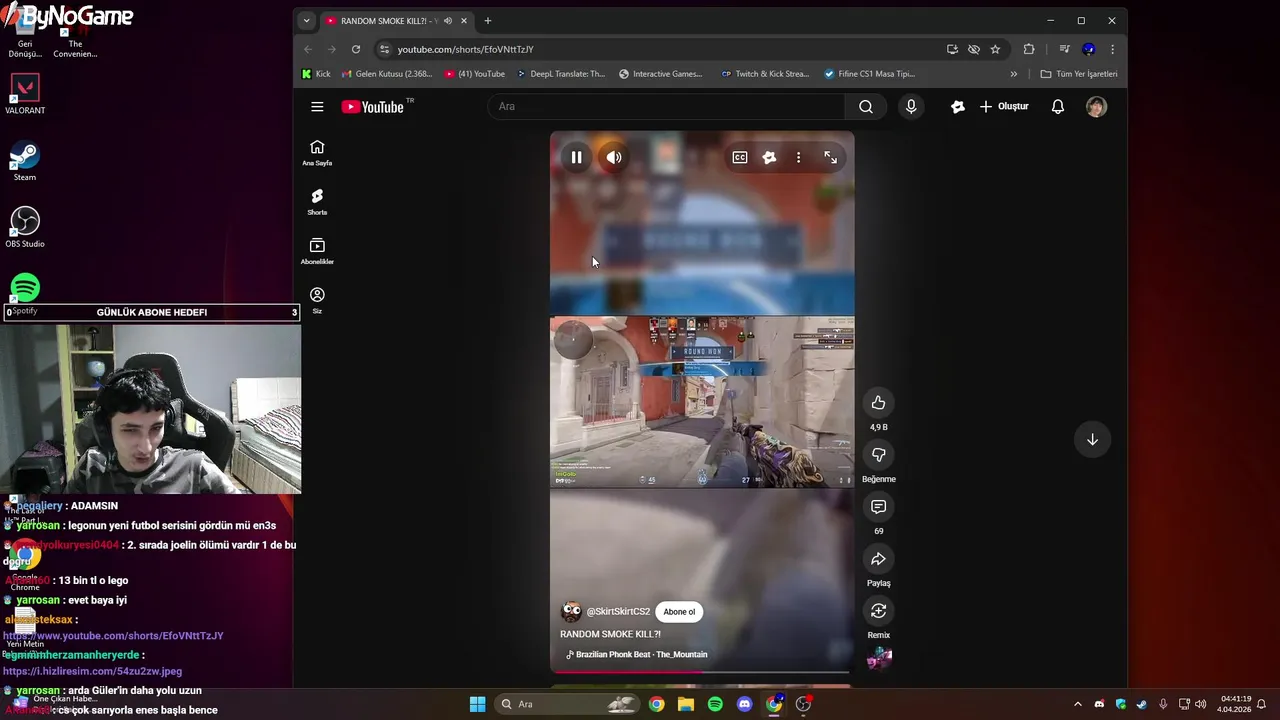Click the site info icon in address bar
The height and width of the screenshot is (720, 1280).
click(x=385, y=49)
